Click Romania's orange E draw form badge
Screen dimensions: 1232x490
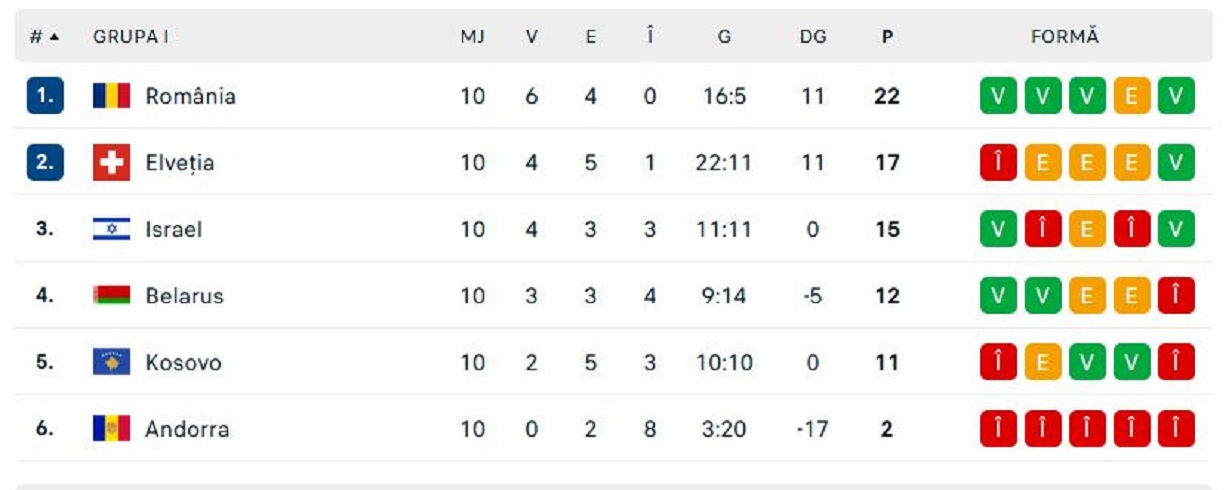[x=1132, y=96]
